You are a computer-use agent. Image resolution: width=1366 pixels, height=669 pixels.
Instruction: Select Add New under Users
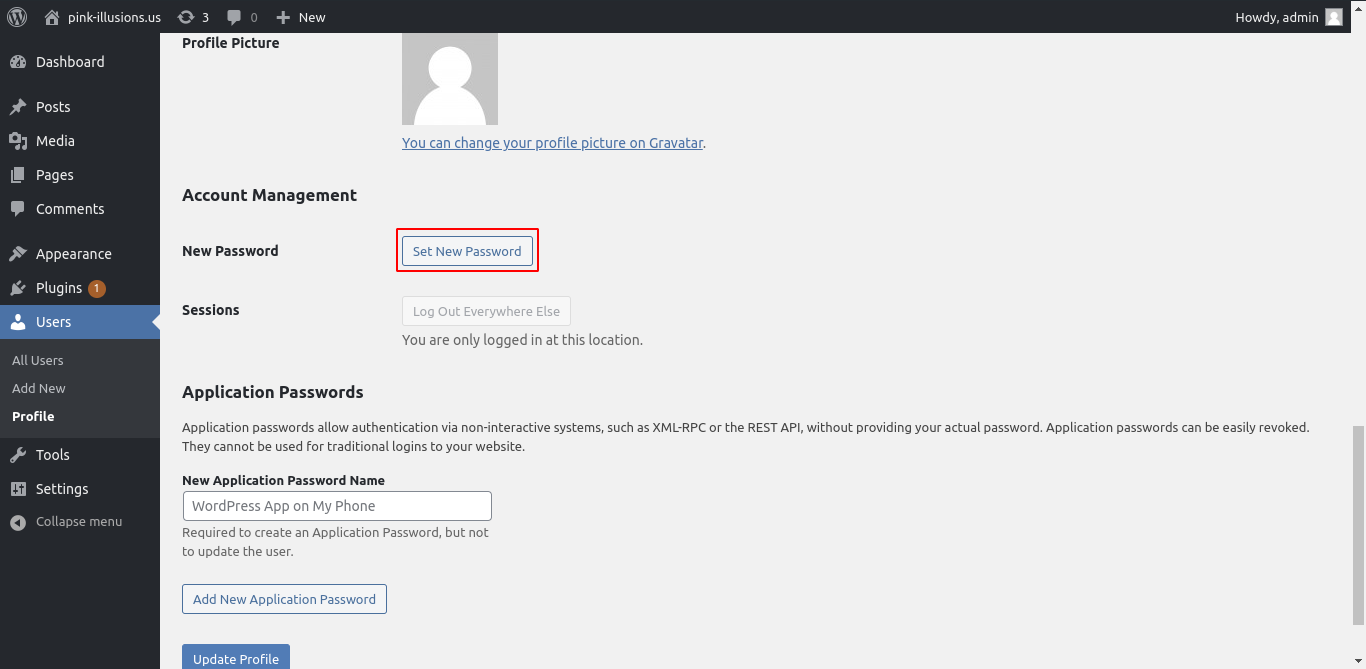[x=39, y=388]
